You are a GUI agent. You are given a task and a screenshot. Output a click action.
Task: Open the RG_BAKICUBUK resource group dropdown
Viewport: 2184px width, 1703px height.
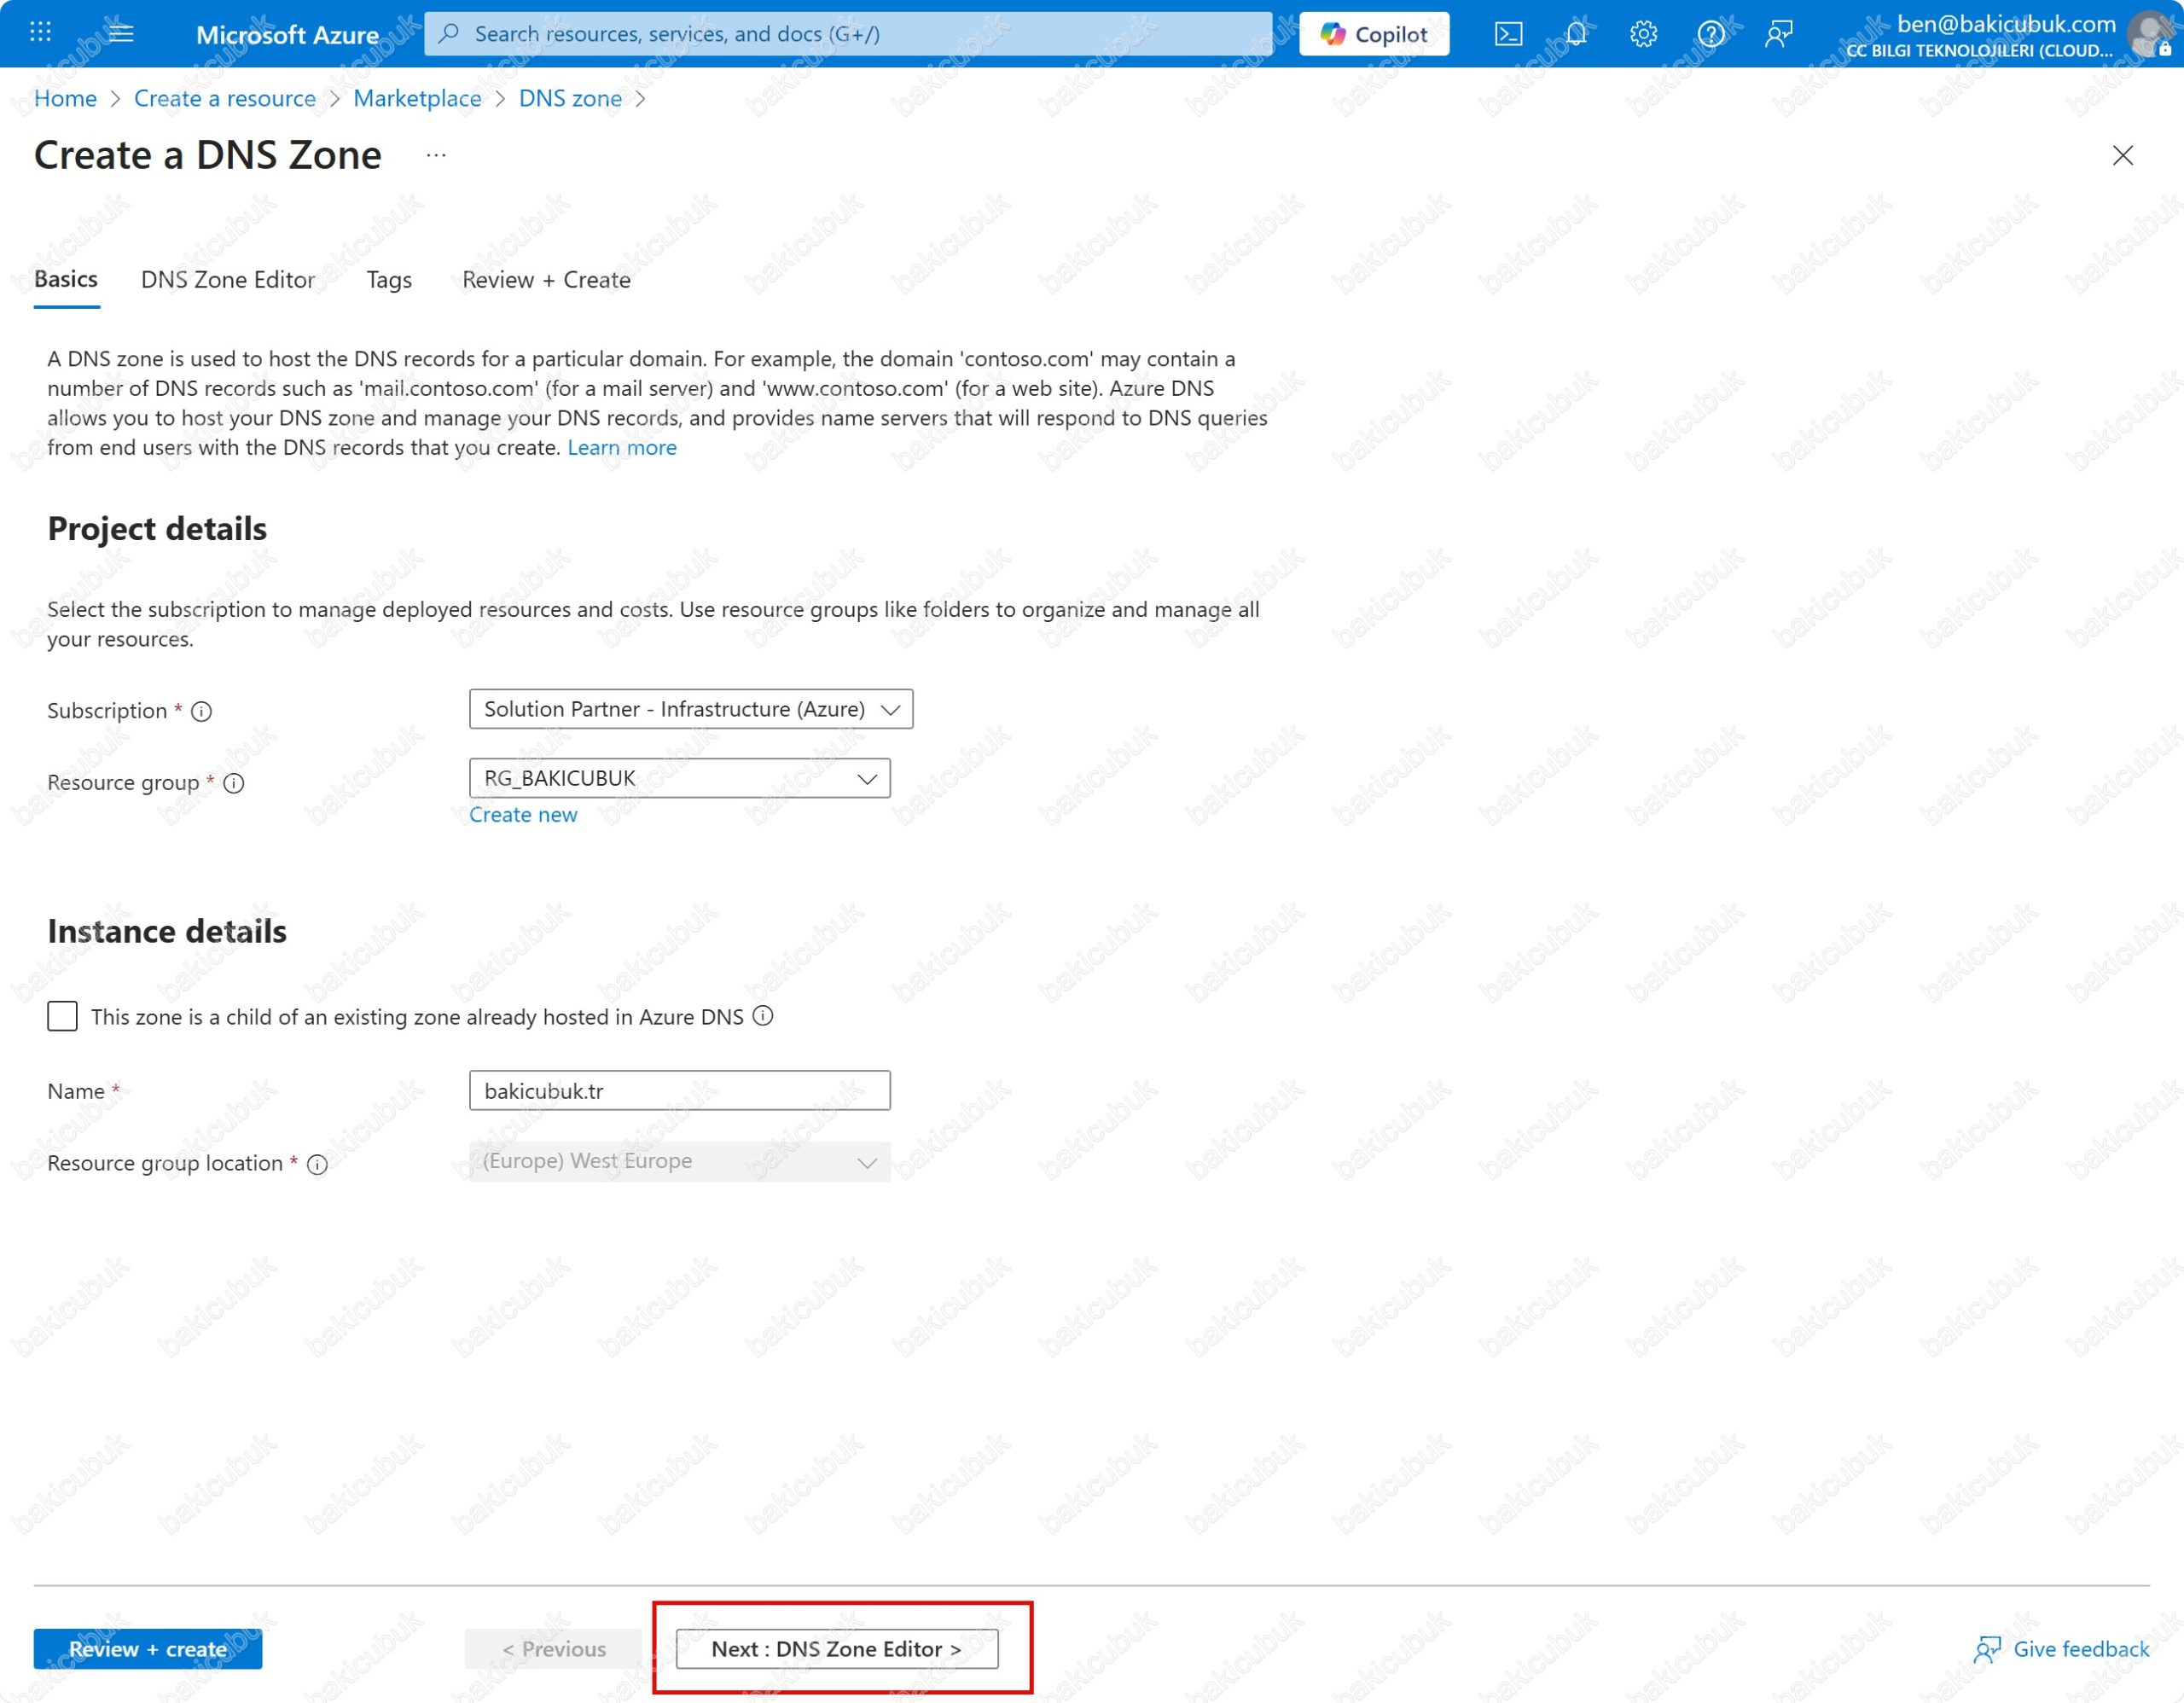pos(679,778)
